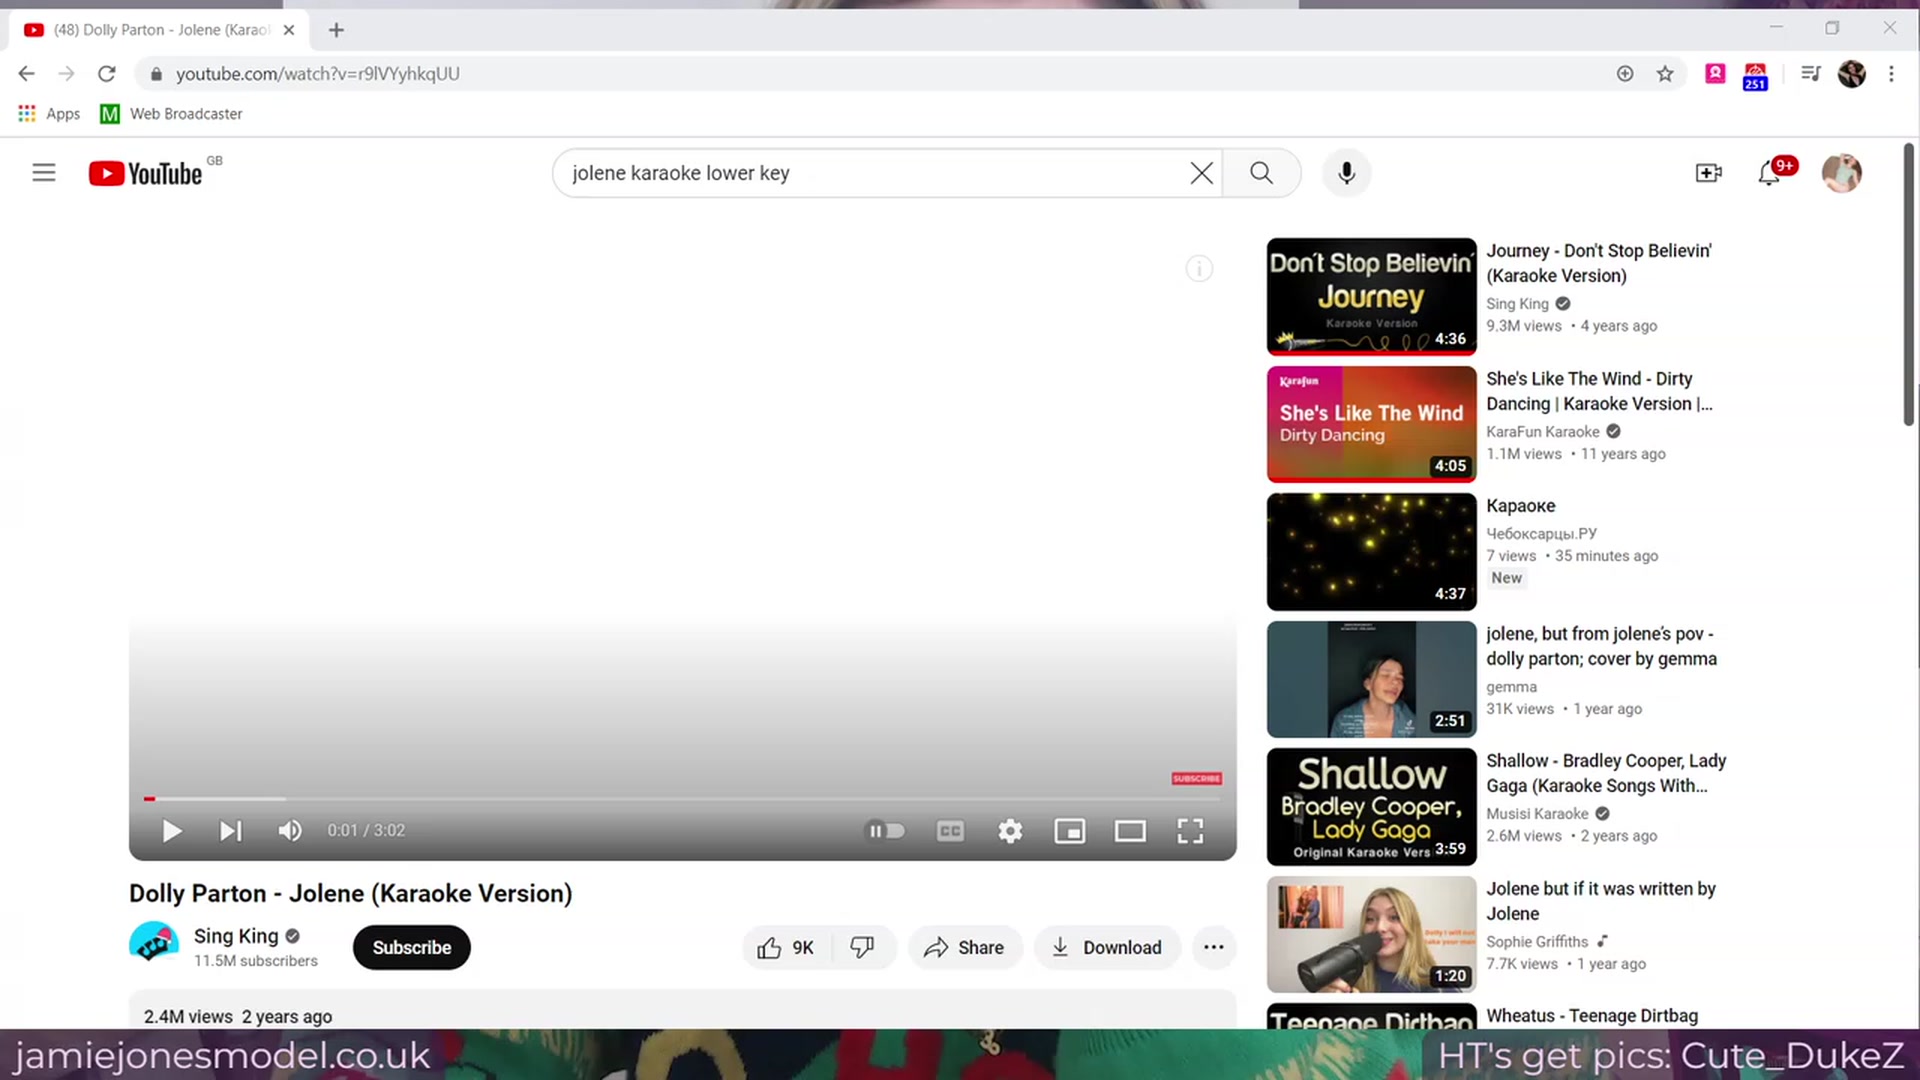This screenshot has height=1080, width=1920.
Task: Open the YouTube guide hamburger menu
Action: tap(44, 173)
